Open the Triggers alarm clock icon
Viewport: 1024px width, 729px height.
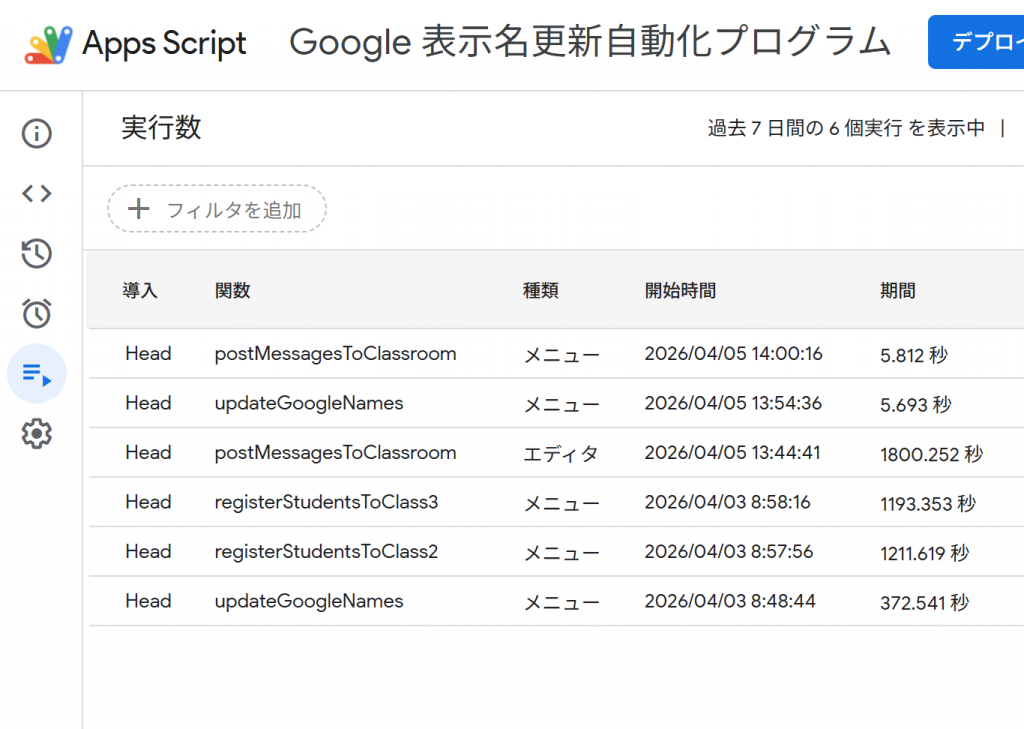coord(37,314)
